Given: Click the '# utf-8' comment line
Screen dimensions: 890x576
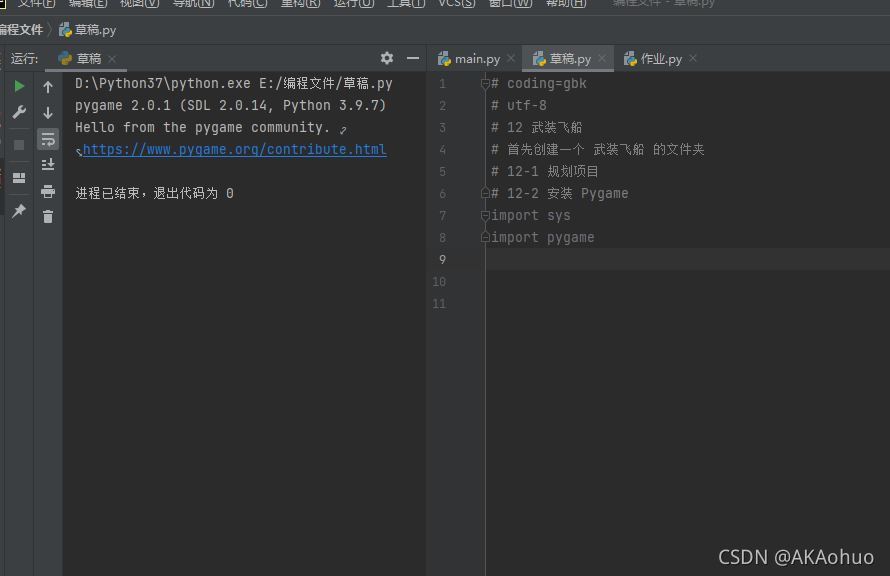Looking at the screenshot, I should pyautogui.click(x=519, y=105).
